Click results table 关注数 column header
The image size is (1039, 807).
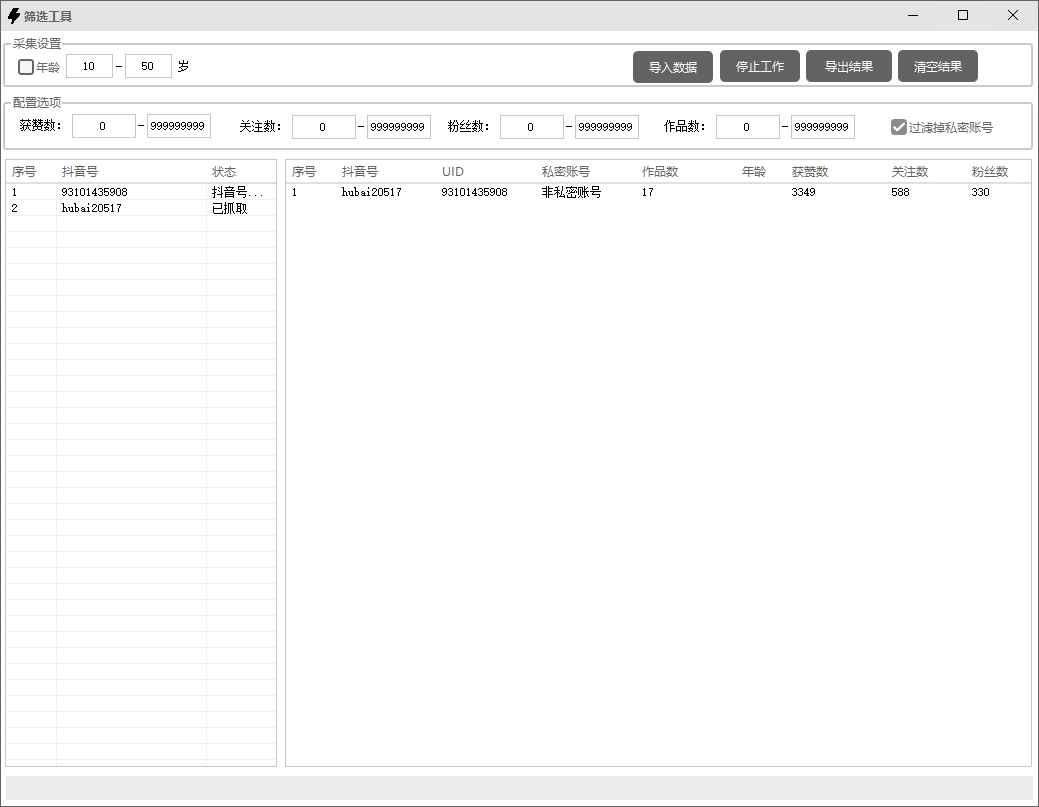point(926,172)
